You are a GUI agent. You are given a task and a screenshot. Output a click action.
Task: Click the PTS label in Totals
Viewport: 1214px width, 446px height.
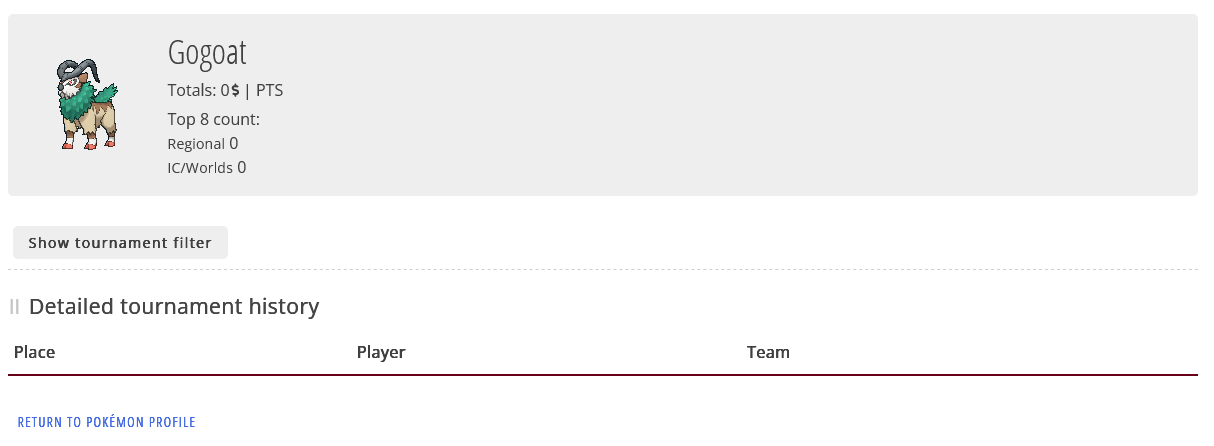270,90
